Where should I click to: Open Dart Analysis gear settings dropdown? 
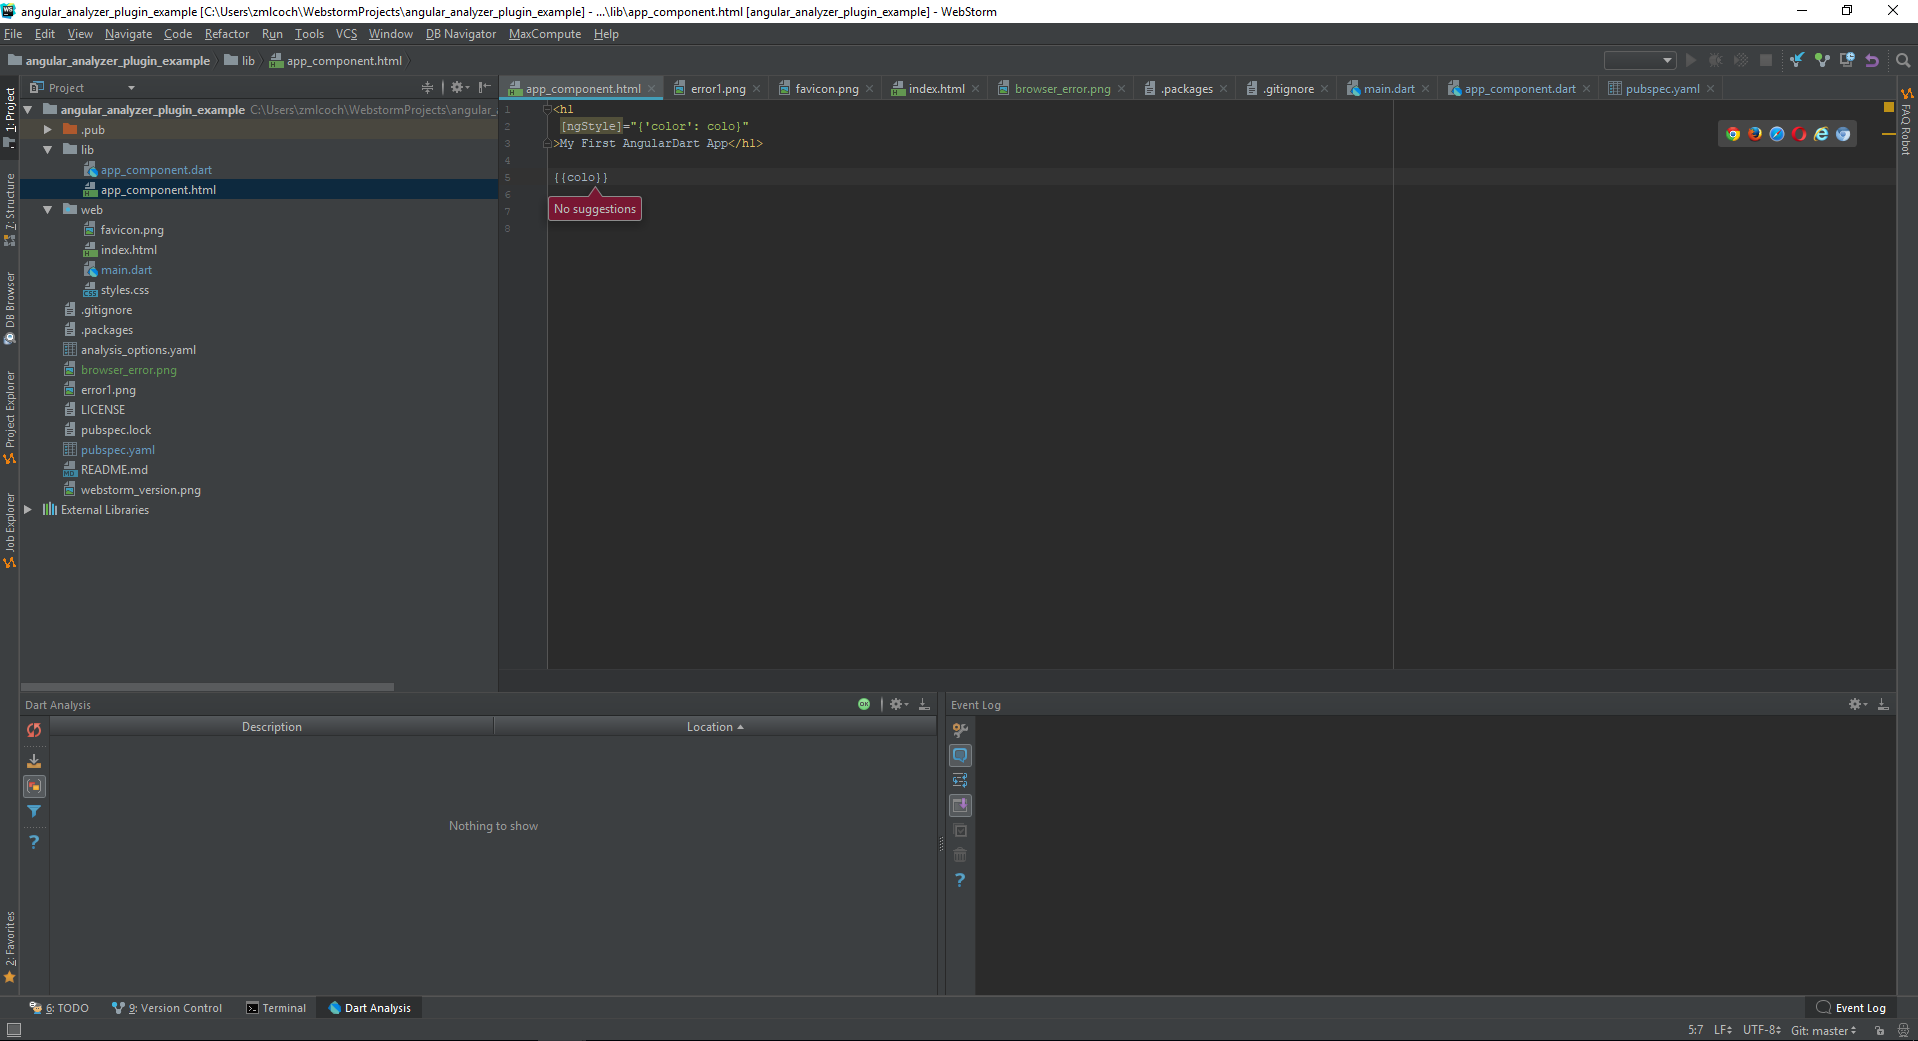tap(899, 704)
